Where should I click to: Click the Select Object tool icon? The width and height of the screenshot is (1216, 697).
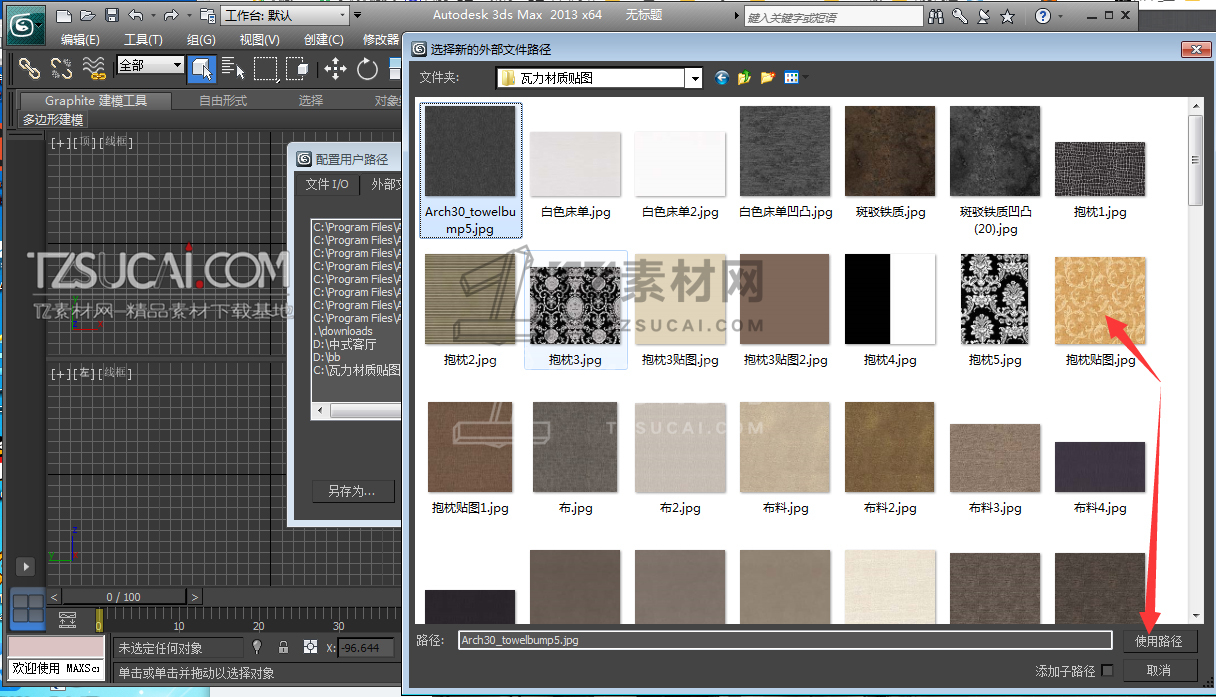[202, 68]
